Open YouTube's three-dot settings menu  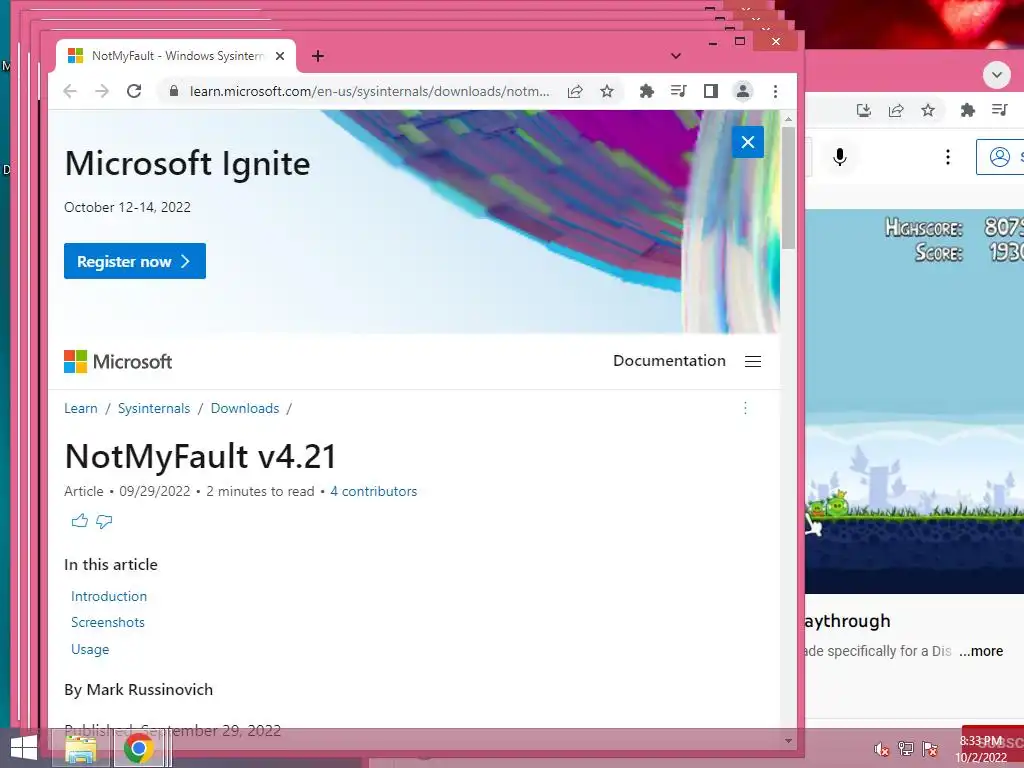tap(948, 157)
